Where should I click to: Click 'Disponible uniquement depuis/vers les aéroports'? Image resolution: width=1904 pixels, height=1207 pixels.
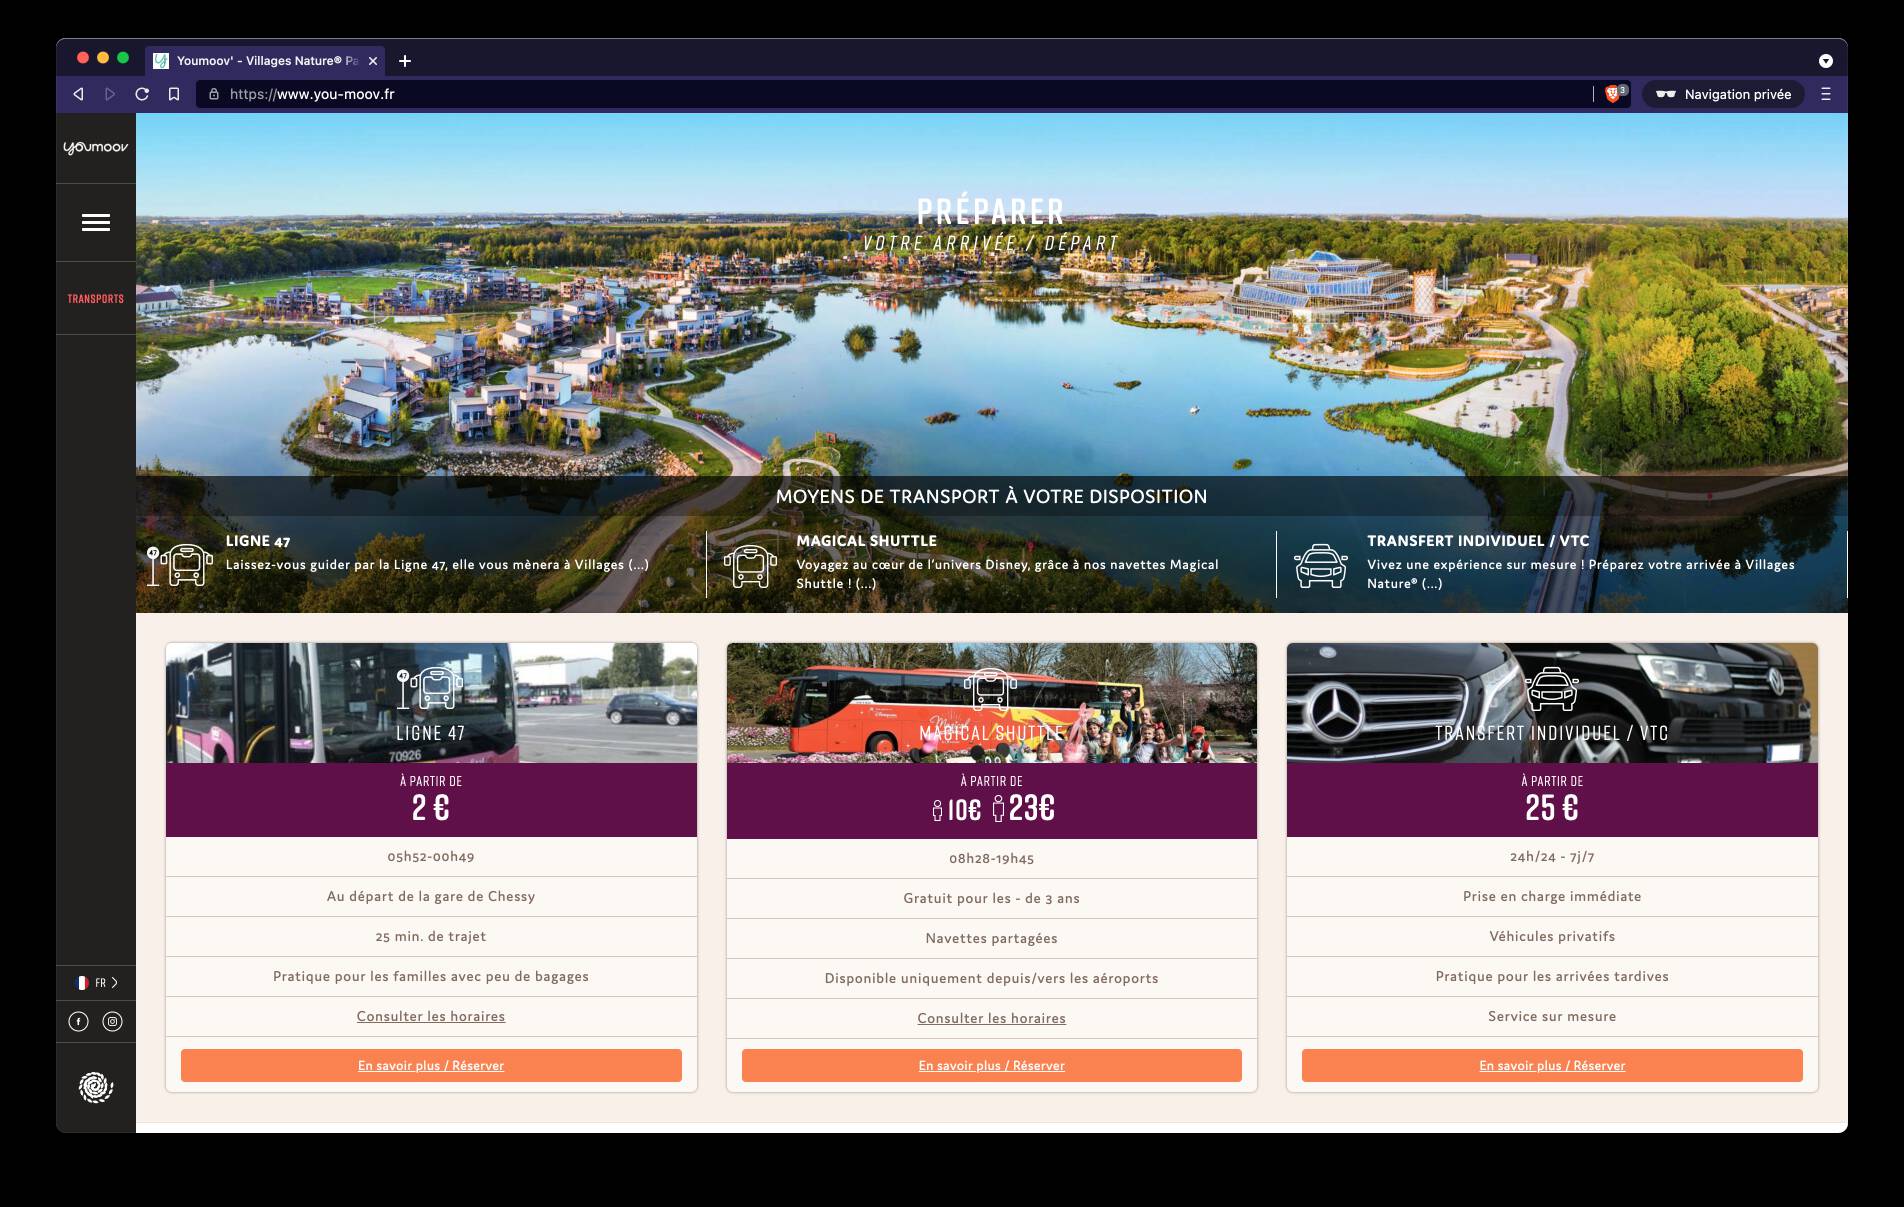click(x=992, y=978)
